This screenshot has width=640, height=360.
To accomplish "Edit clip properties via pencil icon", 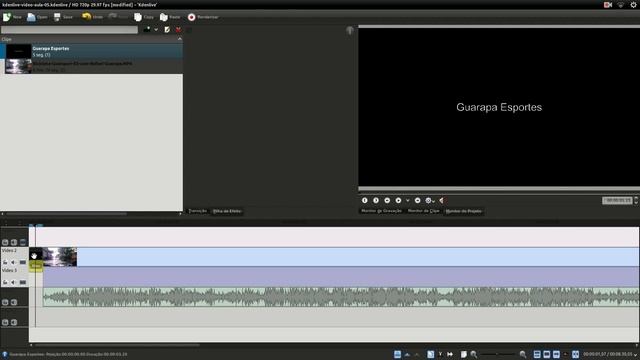I will point(167,29).
